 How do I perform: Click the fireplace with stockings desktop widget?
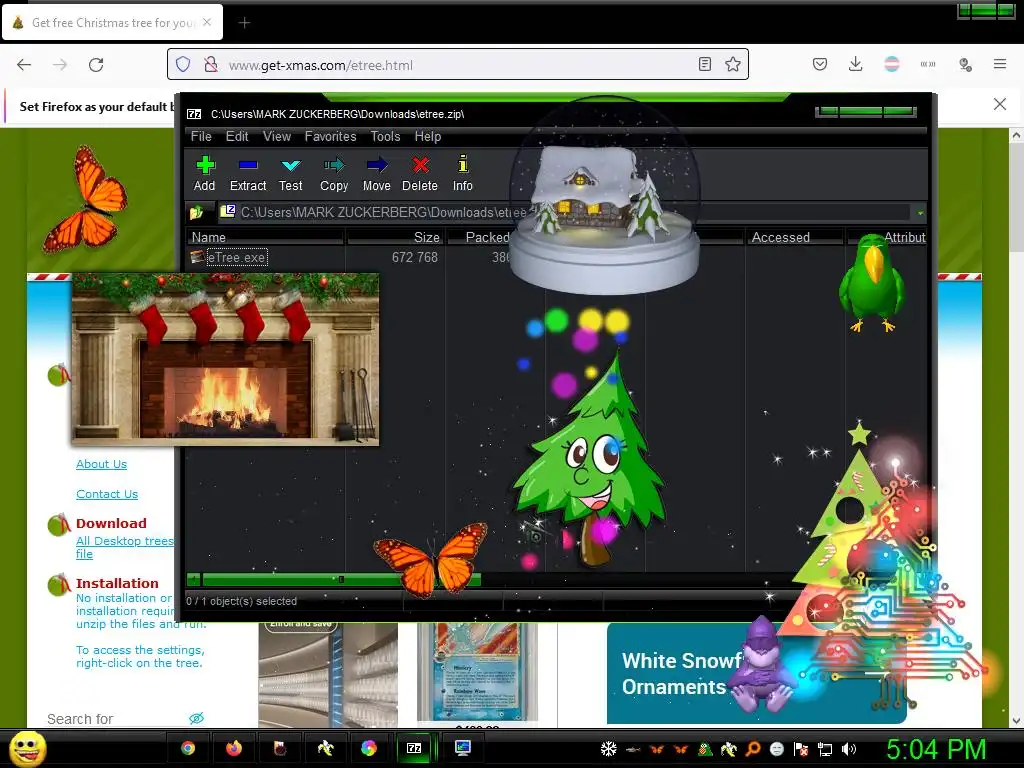[x=225, y=359]
